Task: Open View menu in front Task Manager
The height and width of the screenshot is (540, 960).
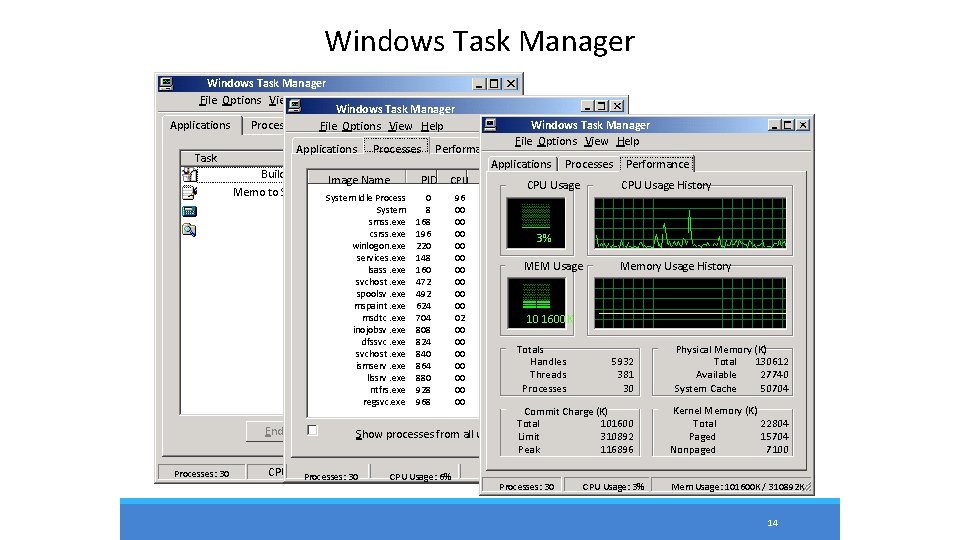Action: pos(596,141)
